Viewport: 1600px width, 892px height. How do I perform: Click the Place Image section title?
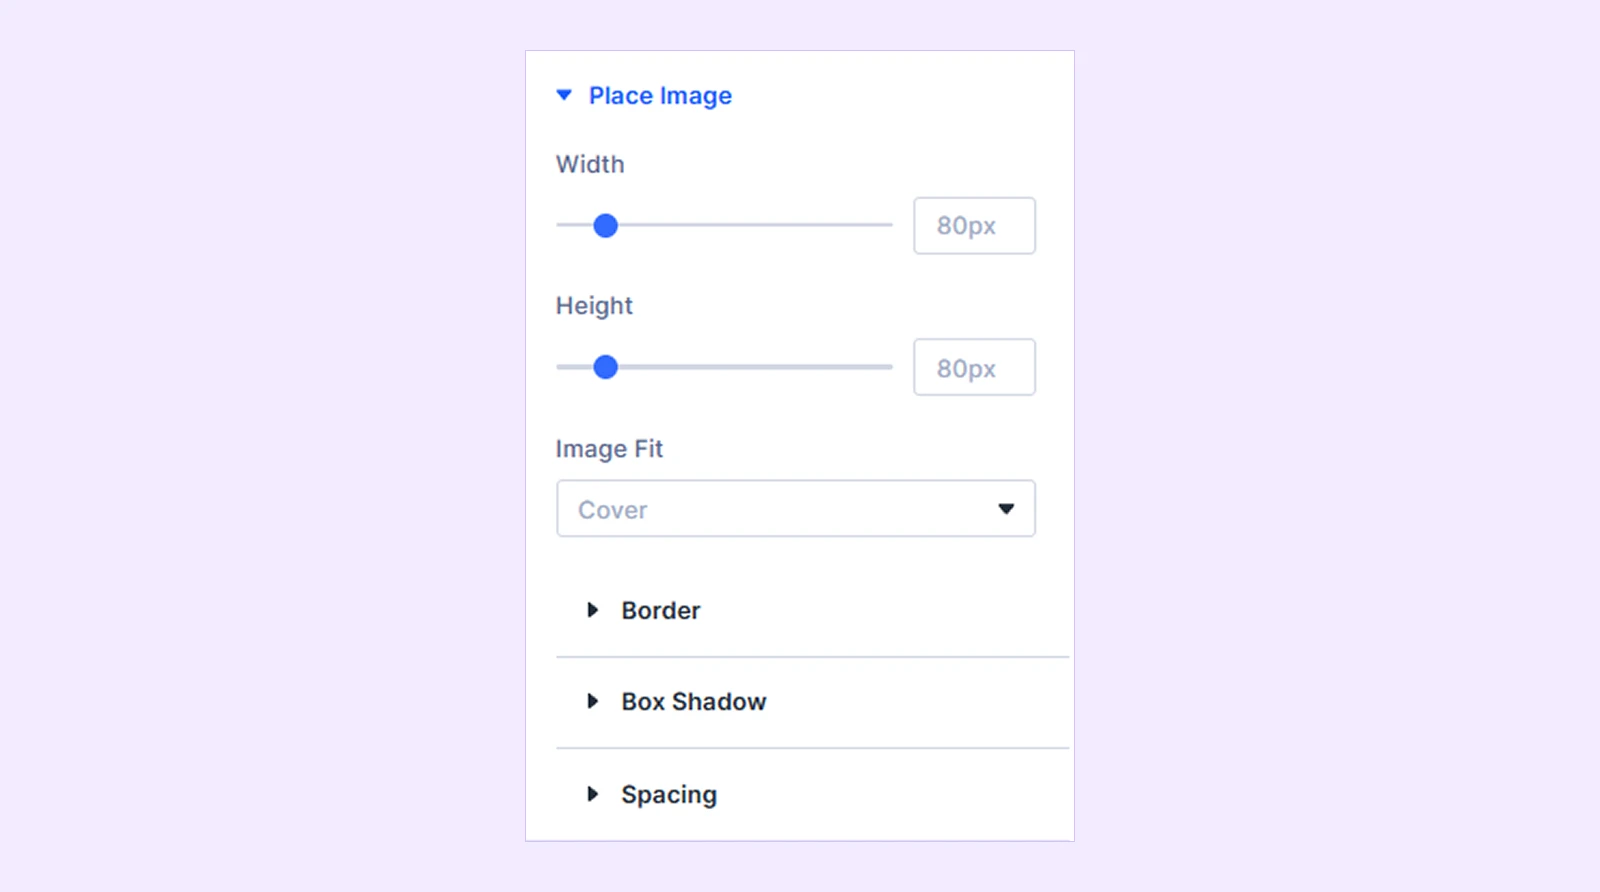click(x=660, y=96)
